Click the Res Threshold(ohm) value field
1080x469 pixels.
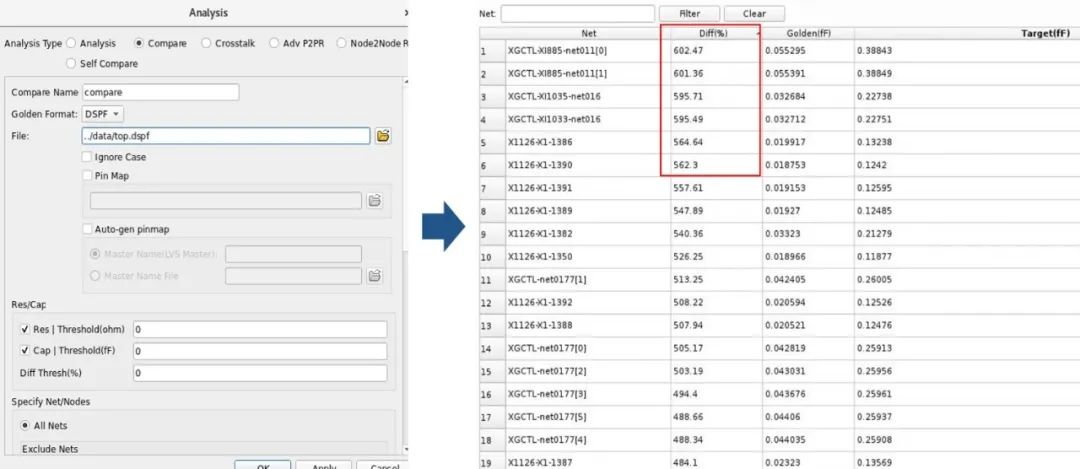coord(260,329)
